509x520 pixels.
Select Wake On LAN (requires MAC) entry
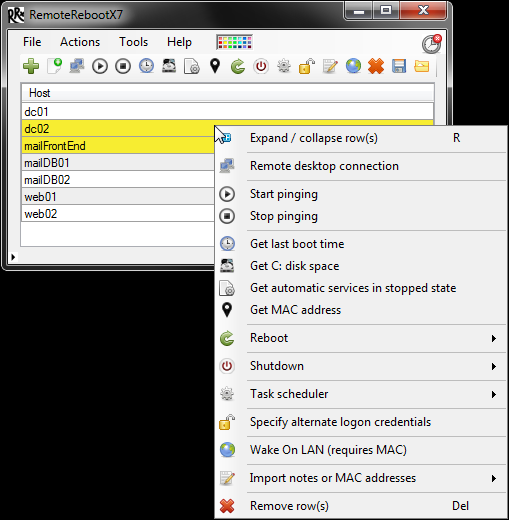pos(328,450)
